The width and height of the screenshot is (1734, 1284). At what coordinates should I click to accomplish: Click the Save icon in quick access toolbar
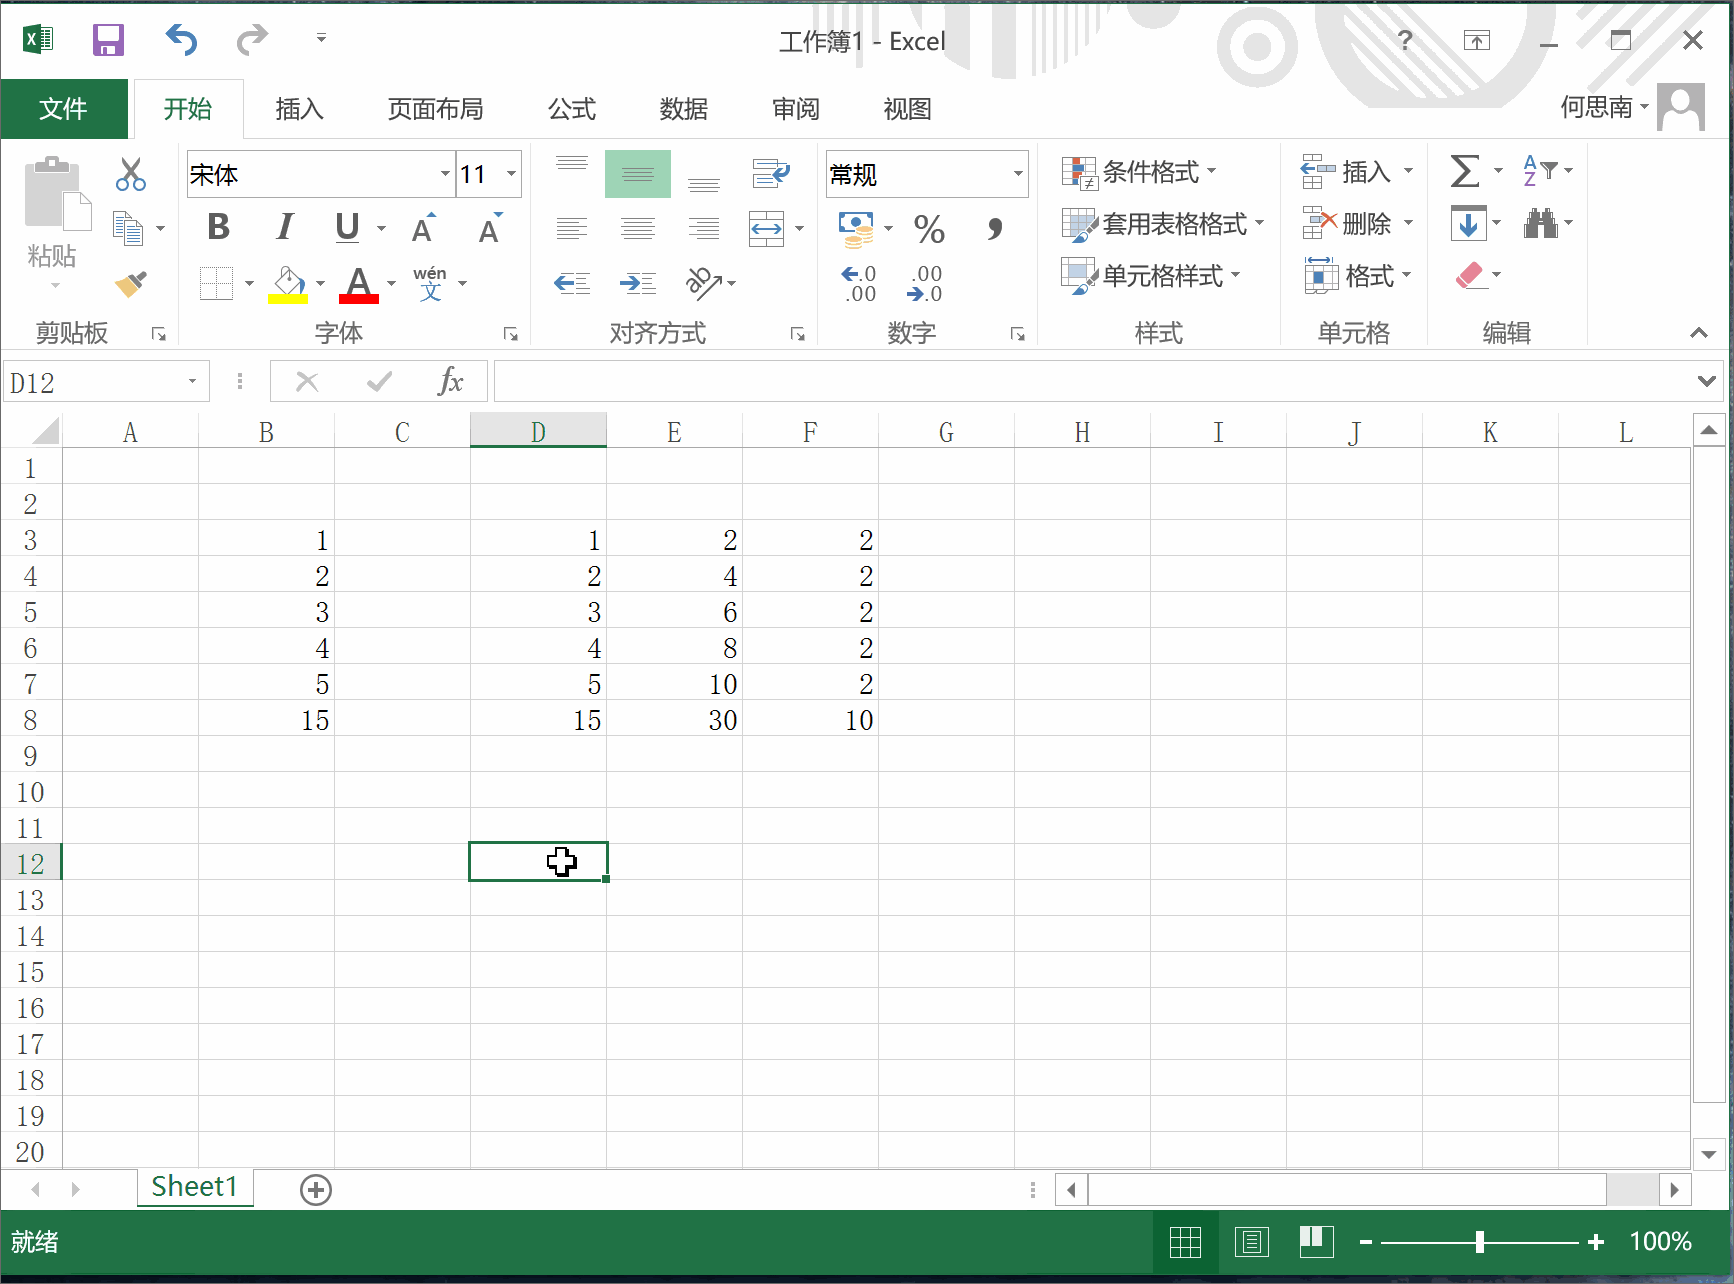108,40
